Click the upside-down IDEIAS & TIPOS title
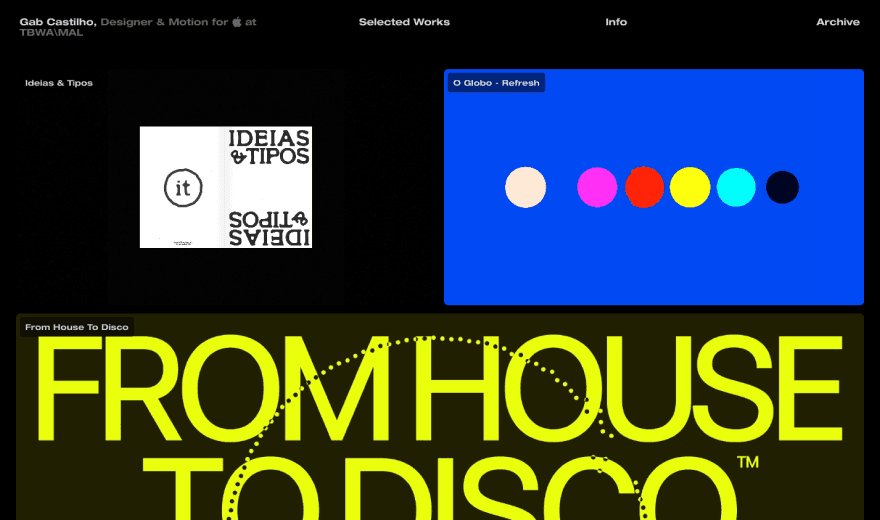This screenshot has width=880, height=520. click(269, 228)
